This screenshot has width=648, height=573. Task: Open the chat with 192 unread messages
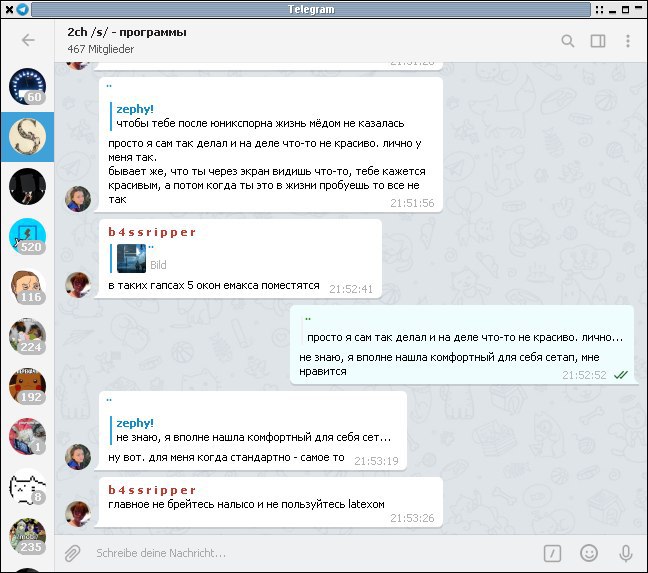pyautogui.click(x=27, y=386)
